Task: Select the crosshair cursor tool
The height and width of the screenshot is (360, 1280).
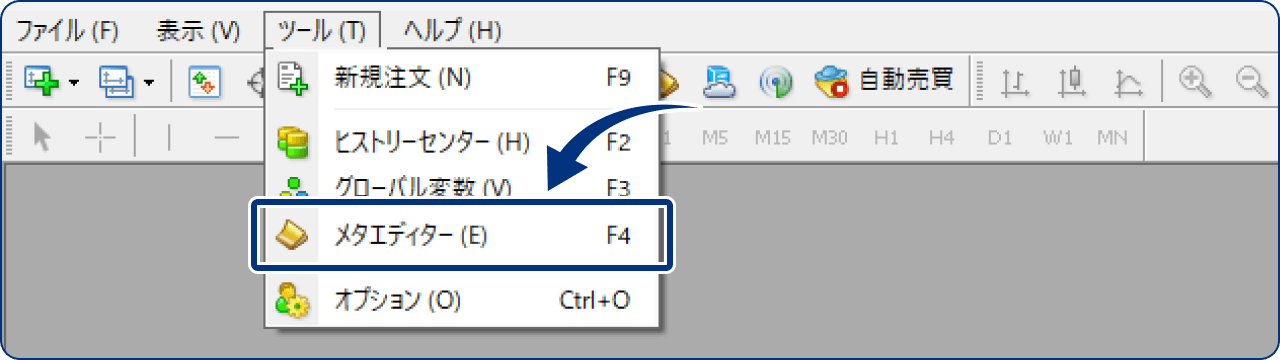Action: [x=101, y=138]
